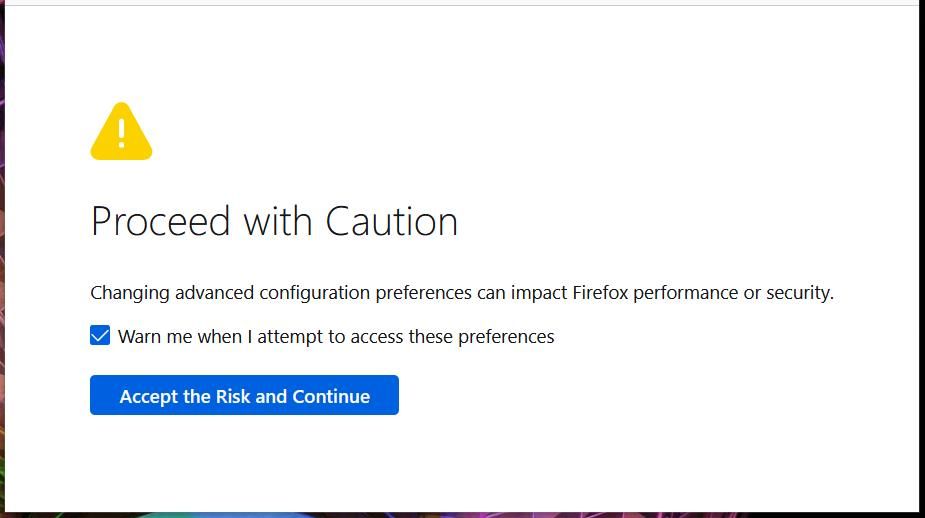925x518 pixels.
Task: Click the dark wallpaper strip below the page
Action: point(460,514)
